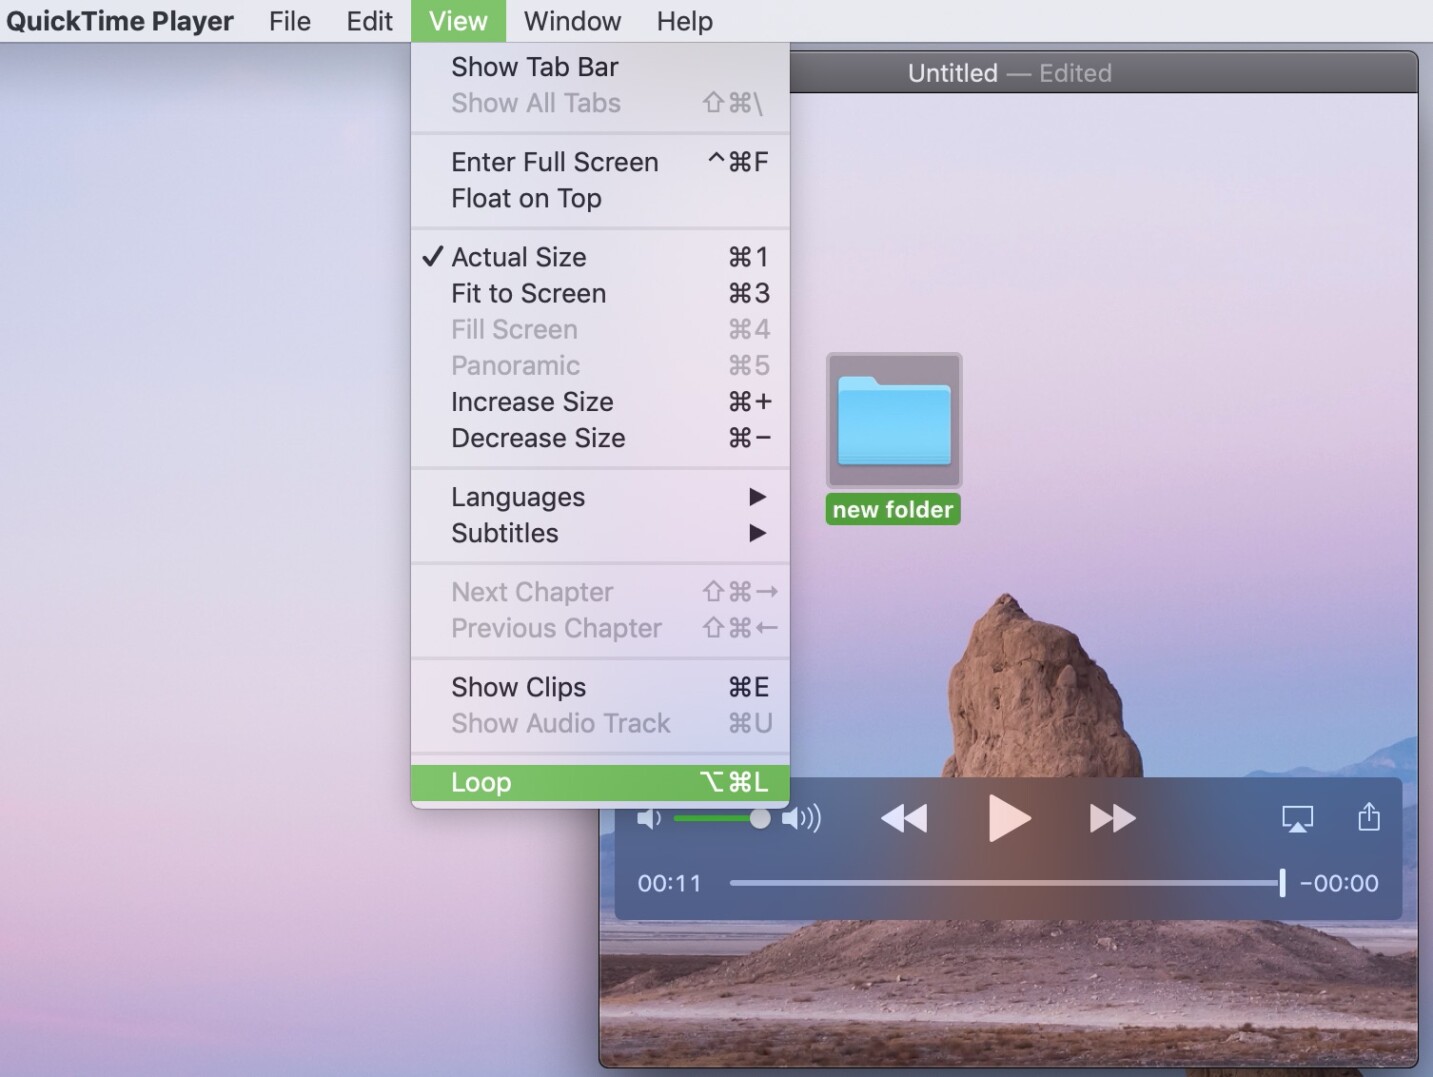Expand the Languages submenu

coord(517,496)
